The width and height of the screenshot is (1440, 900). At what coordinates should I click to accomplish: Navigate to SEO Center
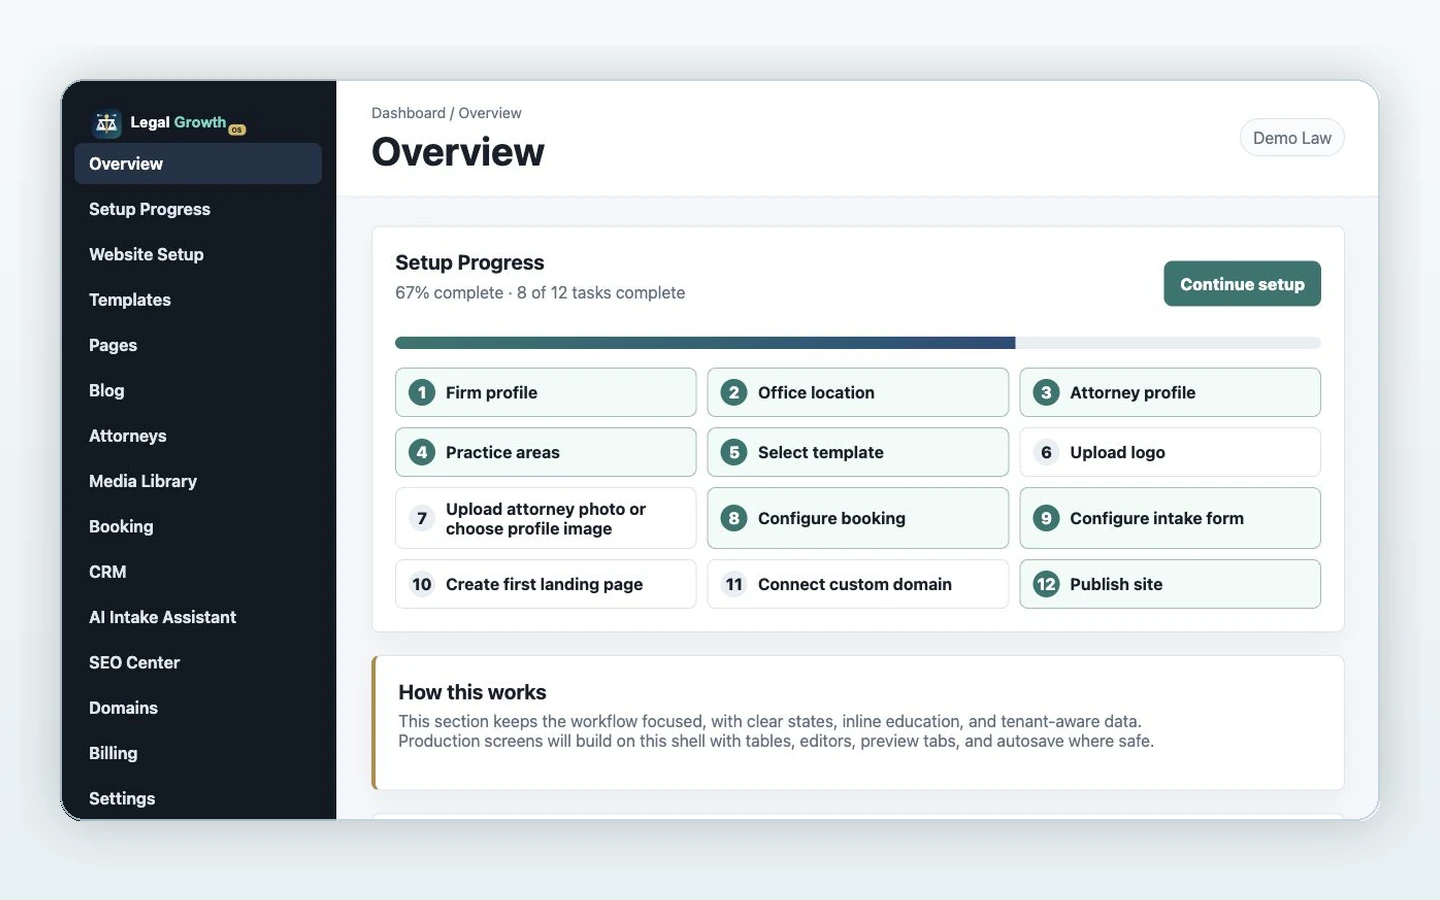point(198,663)
